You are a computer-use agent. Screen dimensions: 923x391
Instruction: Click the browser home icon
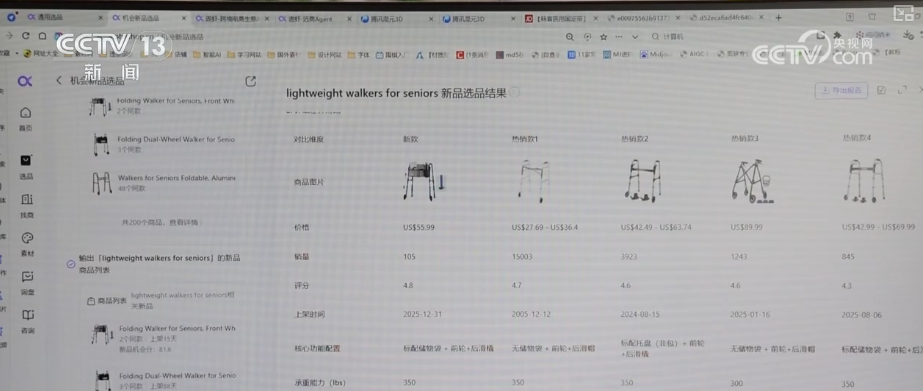(x=43, y=35)
